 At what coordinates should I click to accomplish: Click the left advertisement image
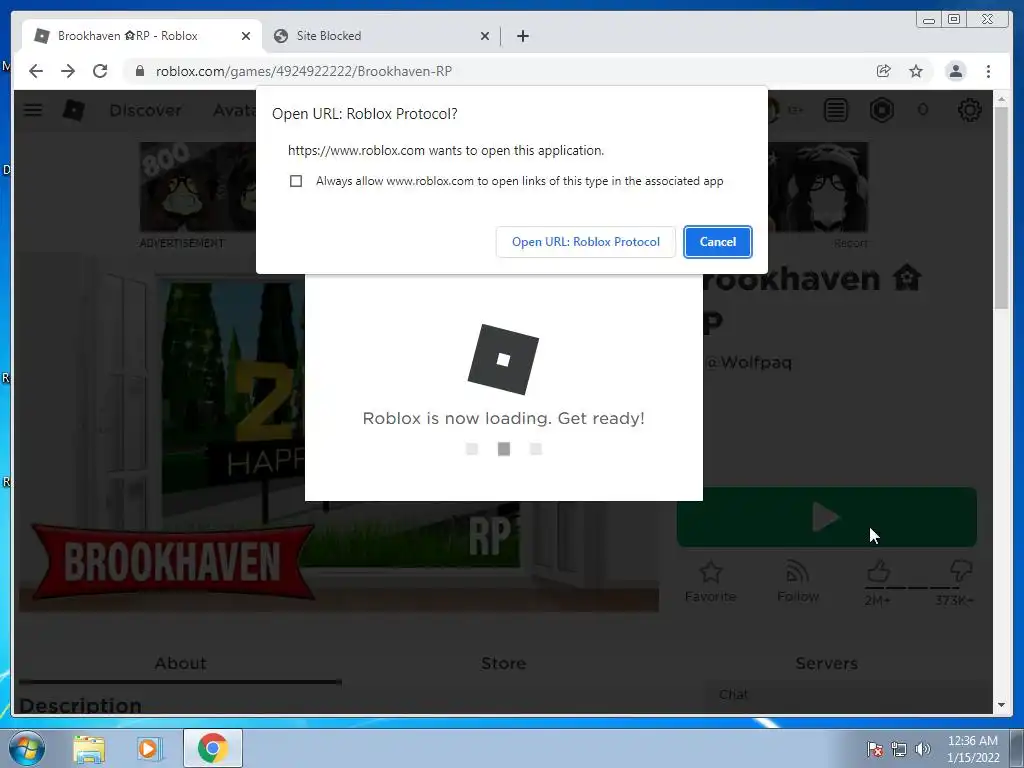[x=198, y=187]
